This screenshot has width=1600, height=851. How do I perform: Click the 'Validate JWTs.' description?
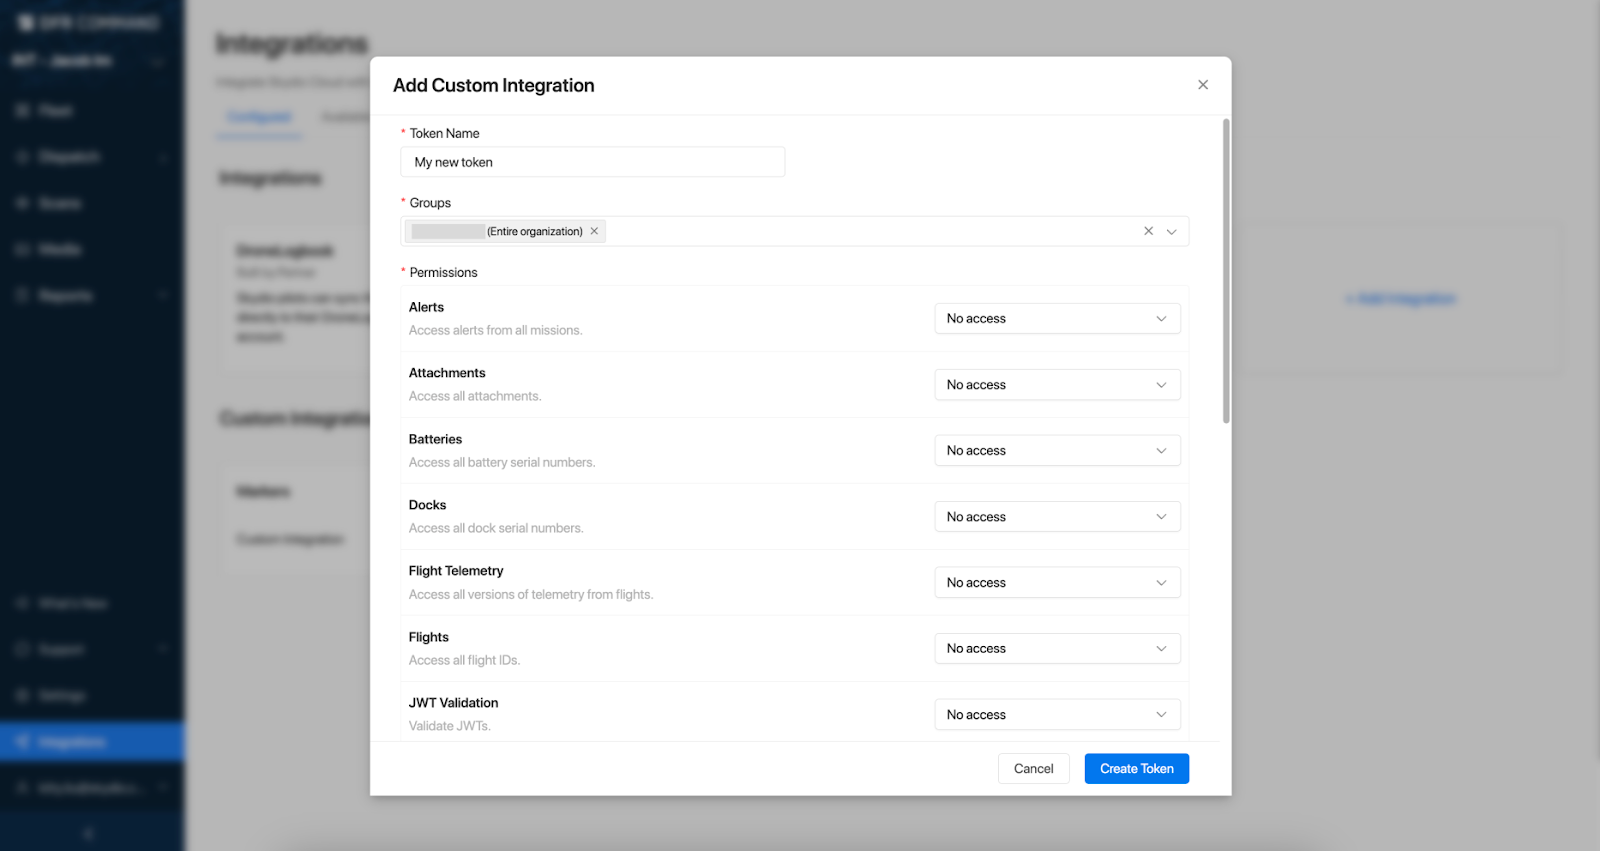(450, 726)
